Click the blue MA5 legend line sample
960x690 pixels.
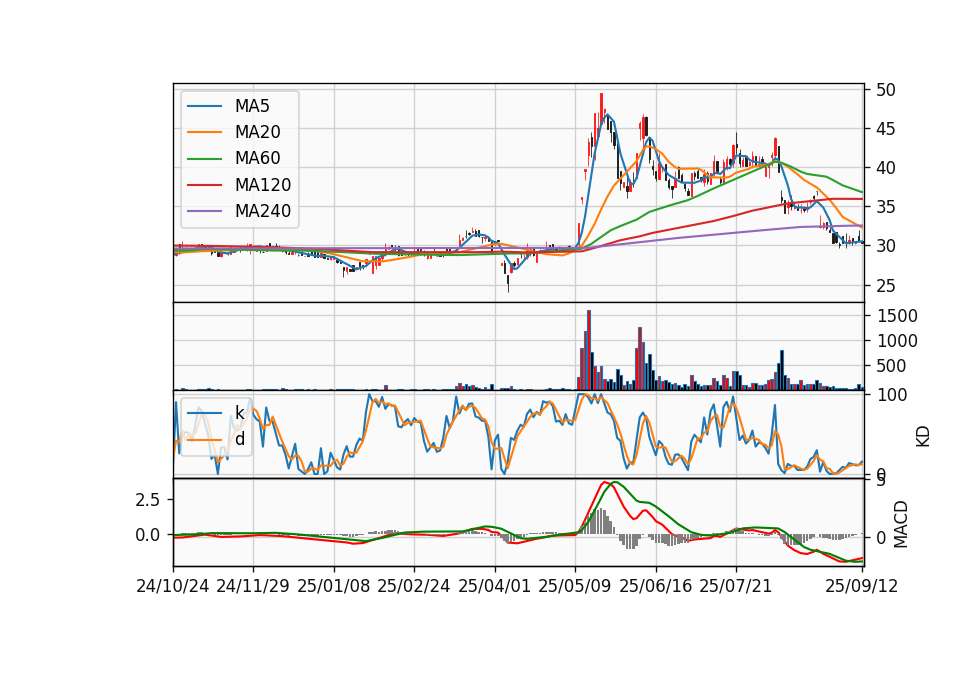tap(204, 106)
